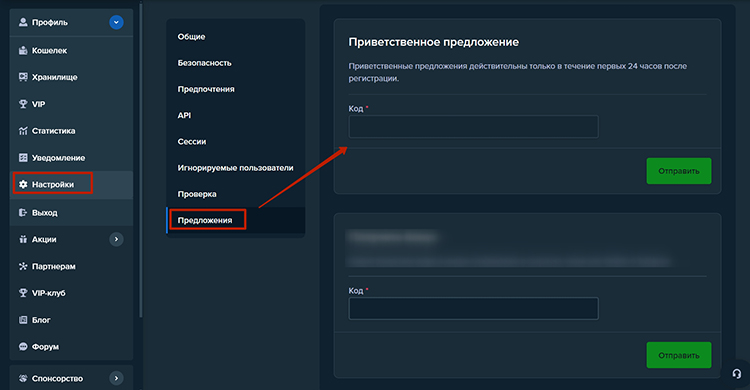Click the Акции gift icon

[x=22, y=239]
